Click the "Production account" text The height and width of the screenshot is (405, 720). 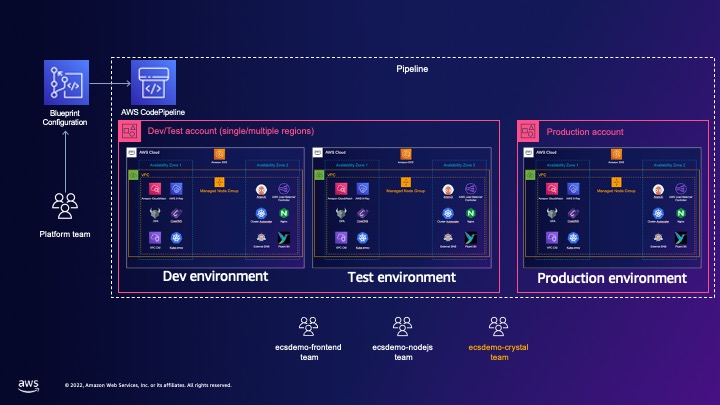point(585,132)
